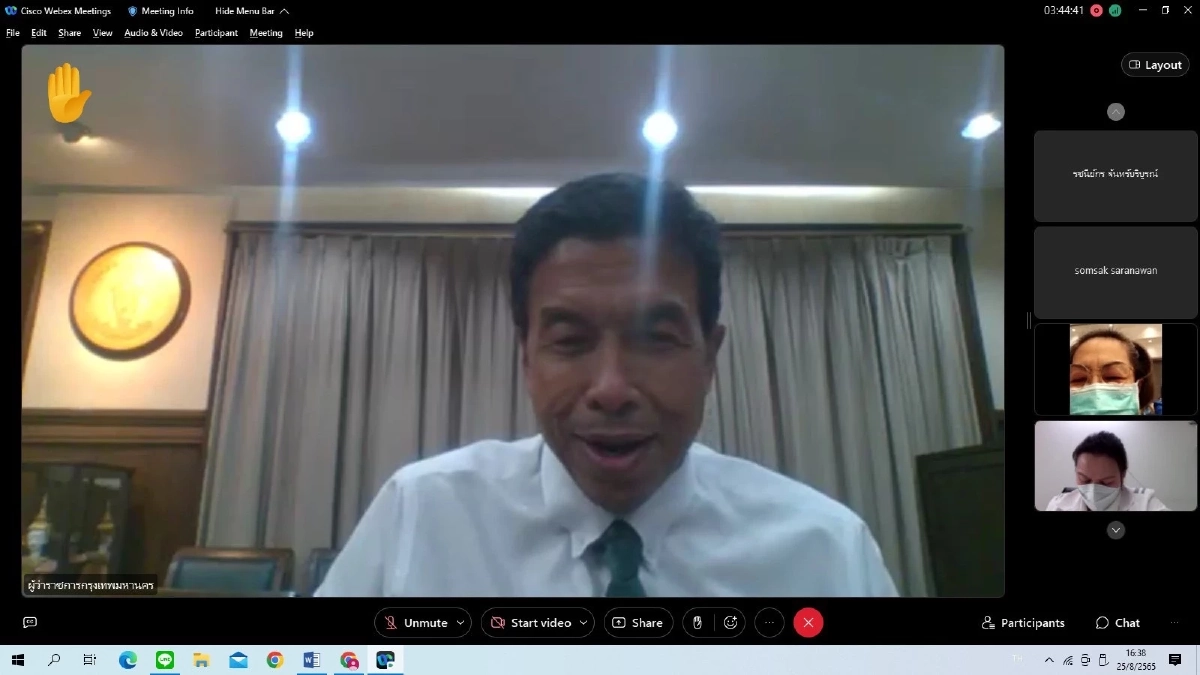Click the Share content button
1200x675 pixels.
tap(638, 623)
